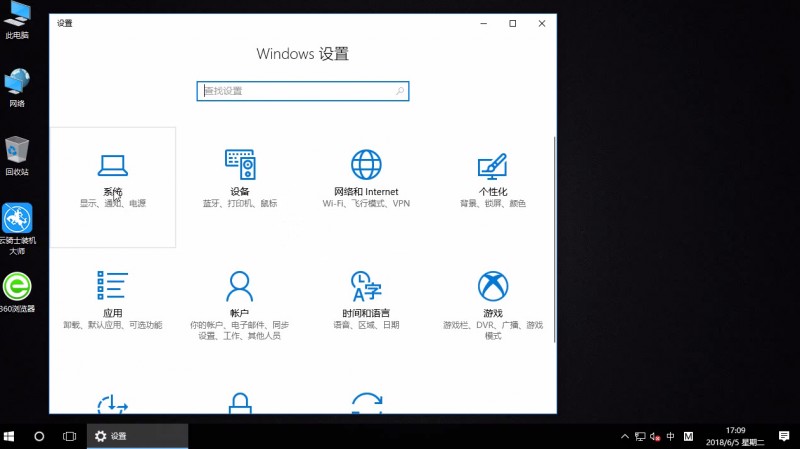This screenshot has width=800, height=449.
Task: Open the 时间和语言 (Time & Language) icon
Action: (366, 286)
